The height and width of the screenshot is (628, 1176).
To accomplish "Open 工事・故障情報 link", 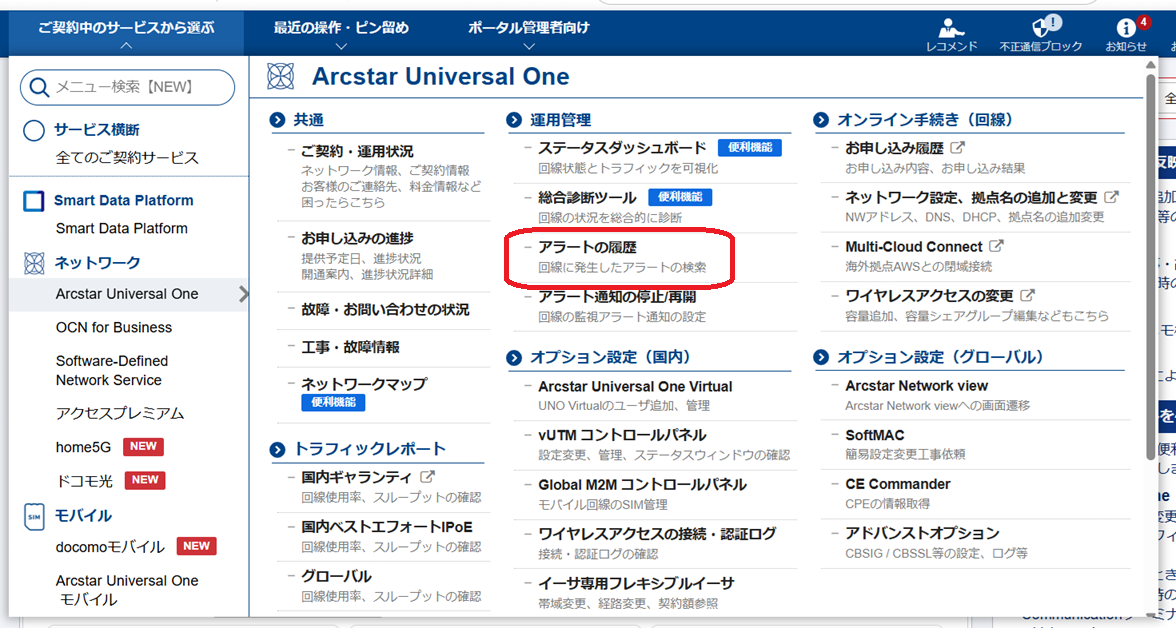I will [x=350, y=347].
